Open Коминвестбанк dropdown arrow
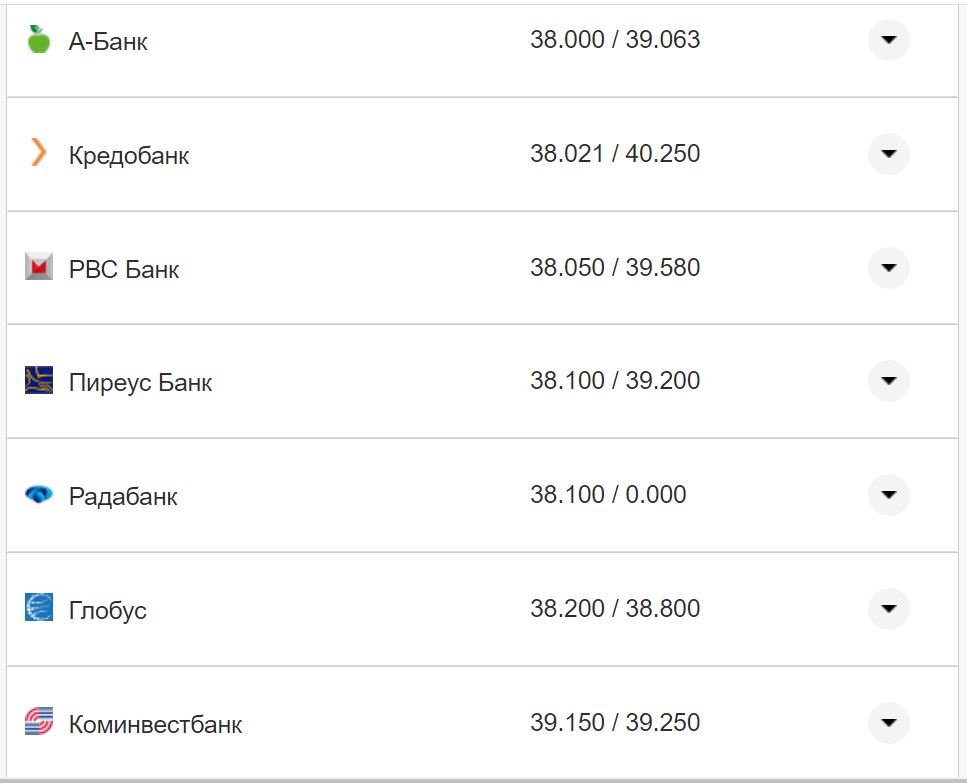967x783 pixels. (888, 723)
